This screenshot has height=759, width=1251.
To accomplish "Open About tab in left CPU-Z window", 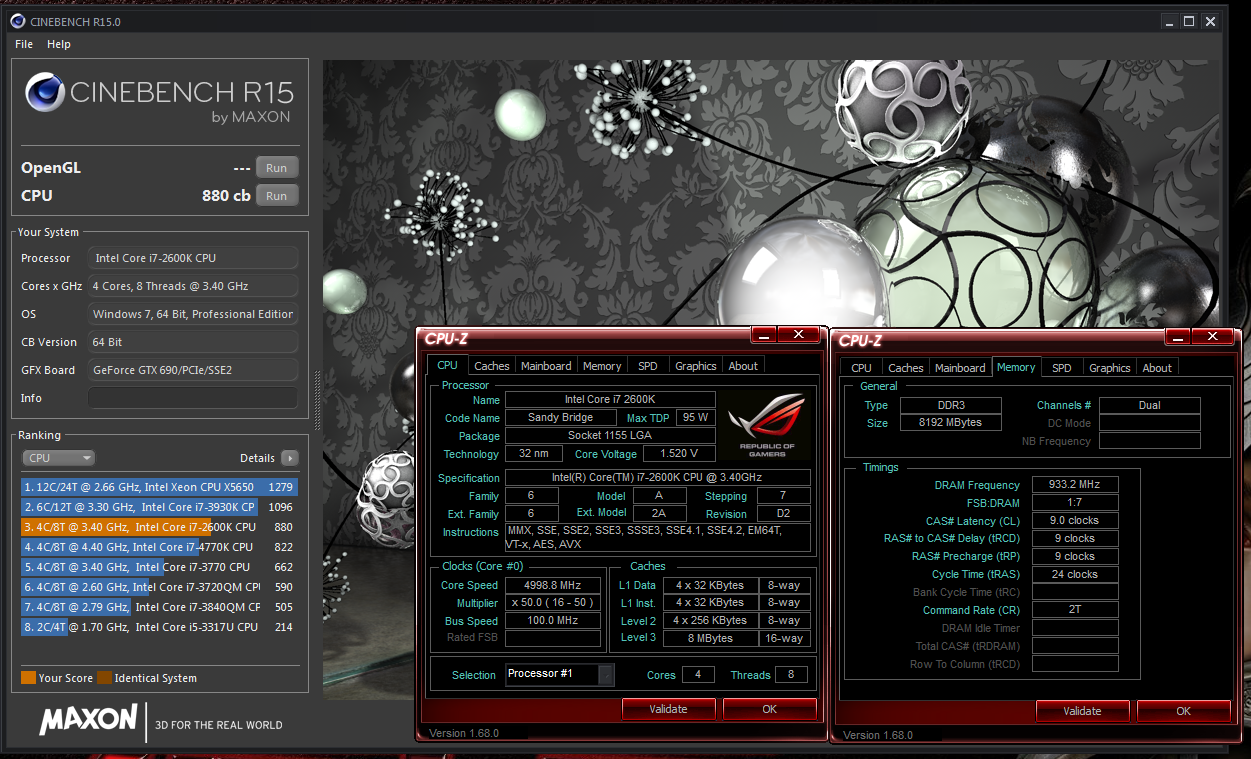I will [743, 366].
